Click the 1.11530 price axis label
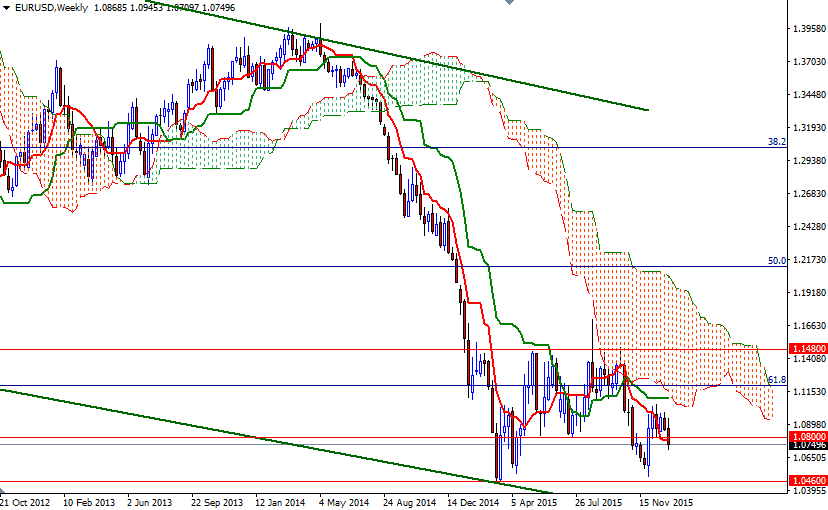Viewport: 828px width, 510px height. pos(809,392)
